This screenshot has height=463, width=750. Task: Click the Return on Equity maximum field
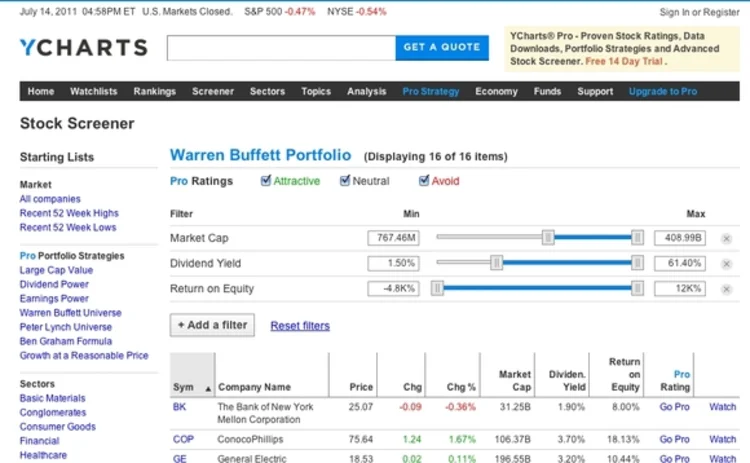[680, 288]
